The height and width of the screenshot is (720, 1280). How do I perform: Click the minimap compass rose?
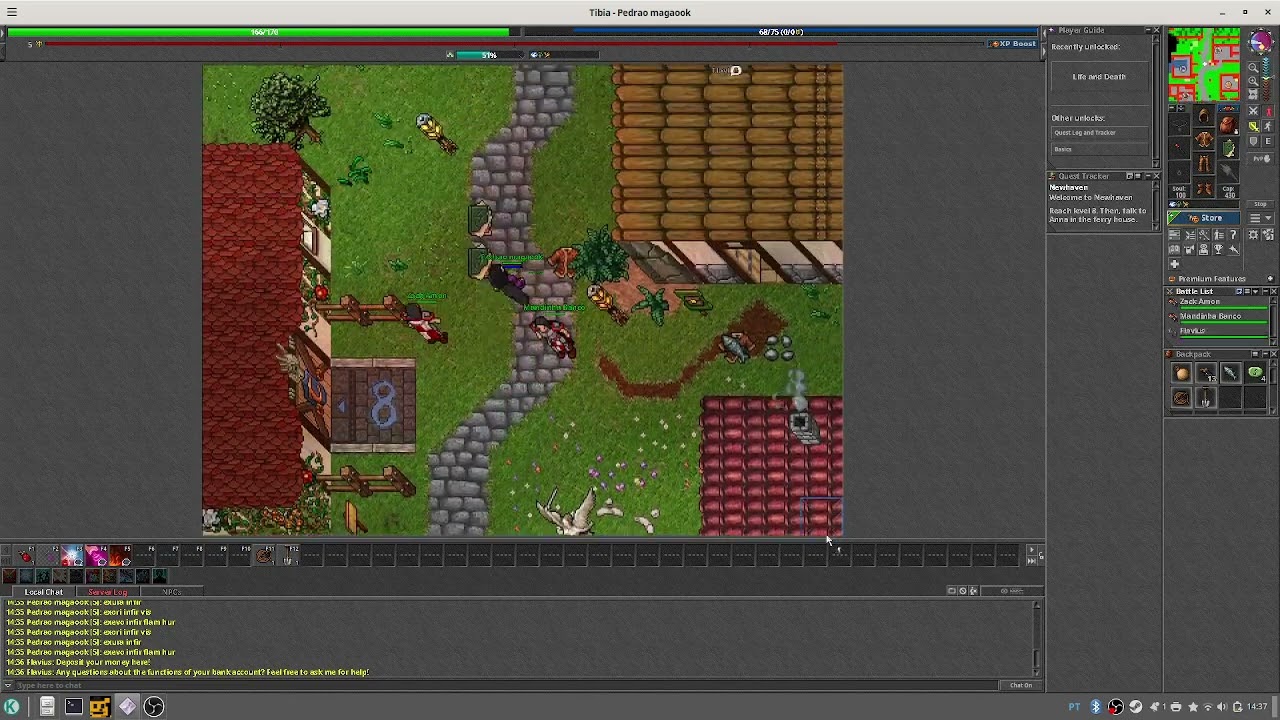click(x=1261, y=43)
